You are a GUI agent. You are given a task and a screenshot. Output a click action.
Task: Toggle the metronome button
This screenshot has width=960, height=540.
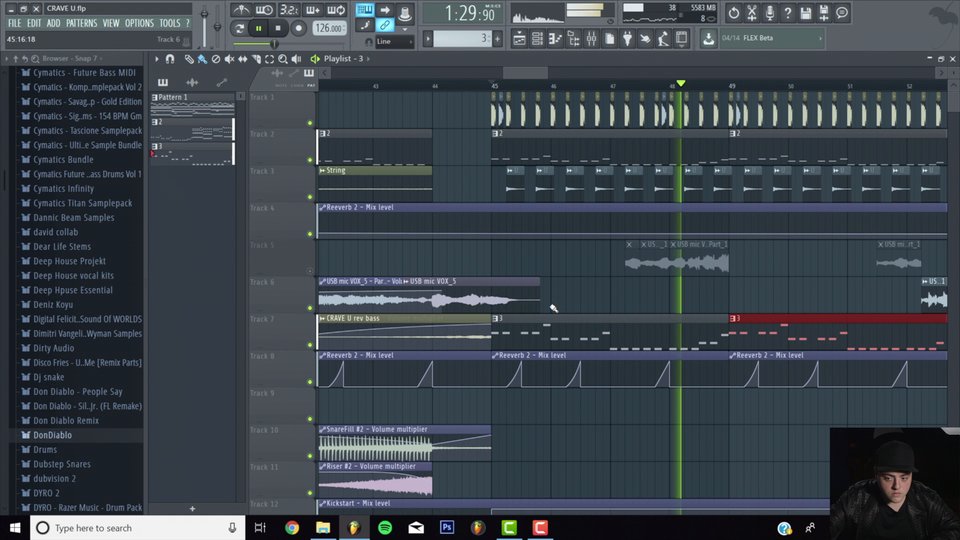pos(241,10)
